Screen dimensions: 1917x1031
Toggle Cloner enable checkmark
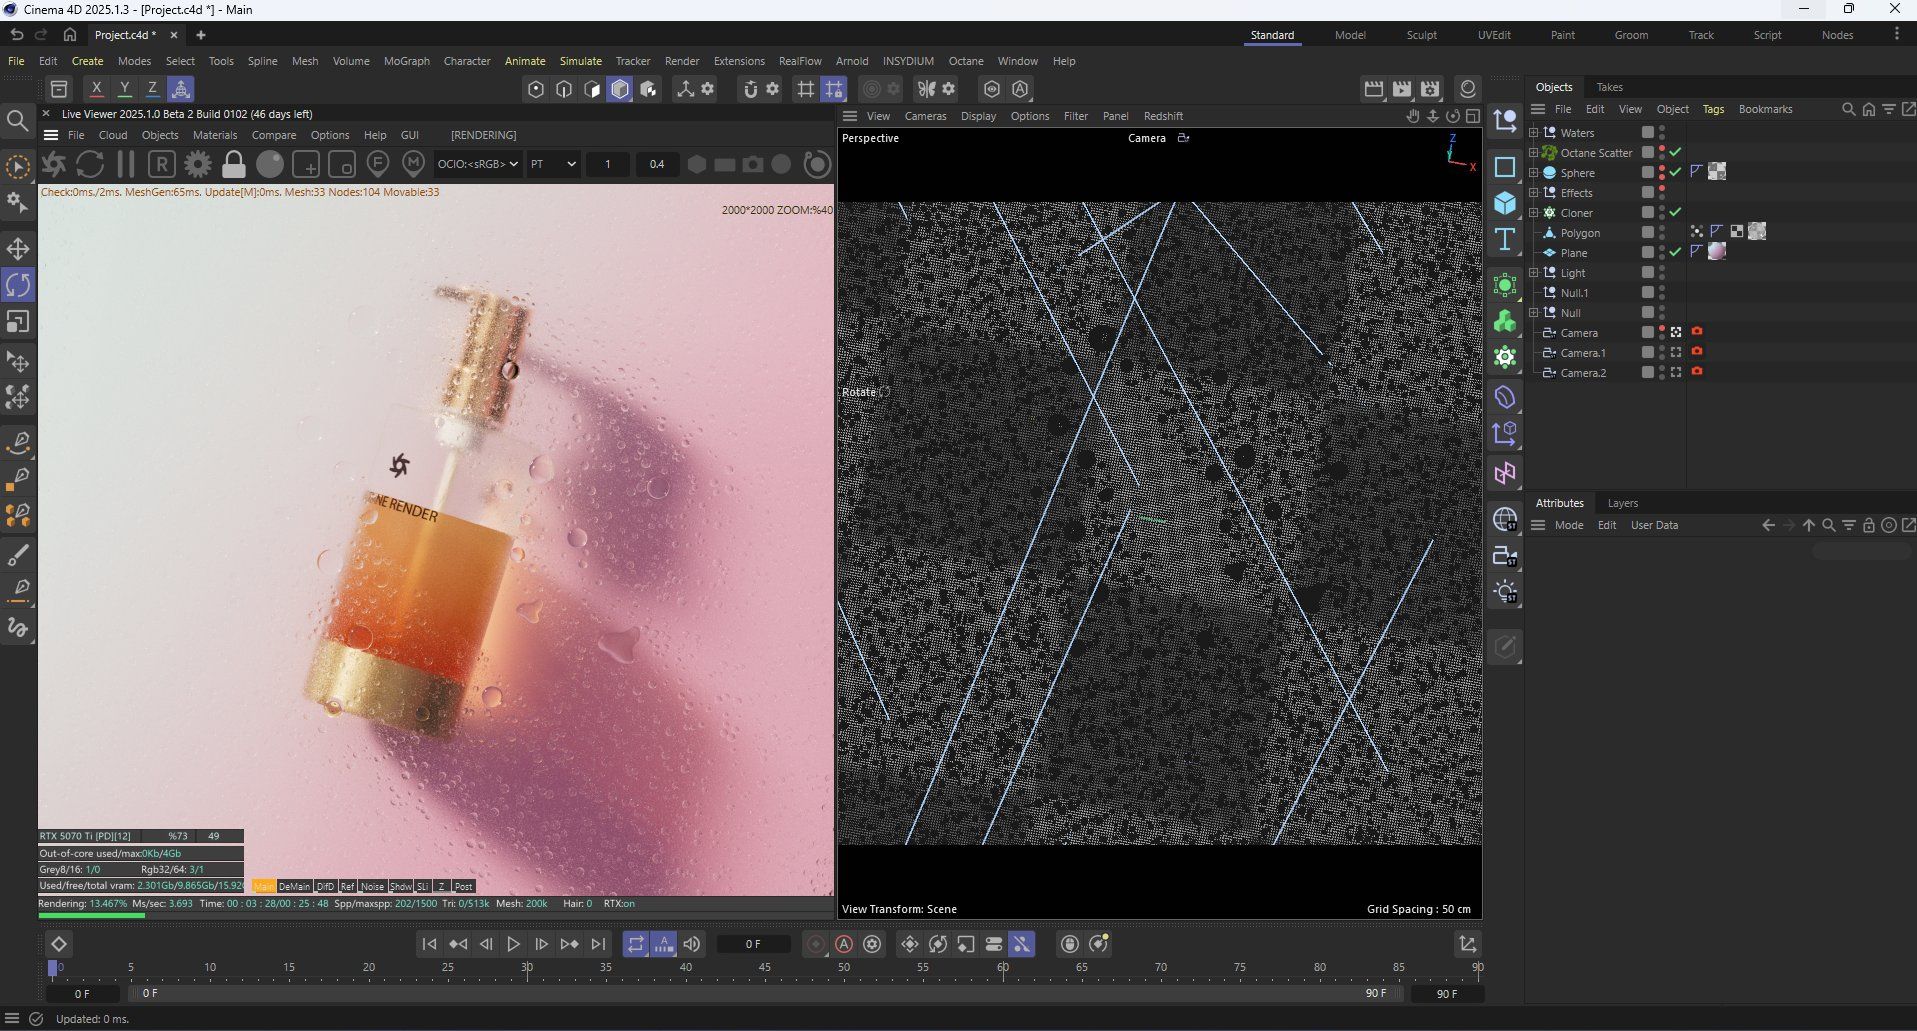[x=1675, y=212]
